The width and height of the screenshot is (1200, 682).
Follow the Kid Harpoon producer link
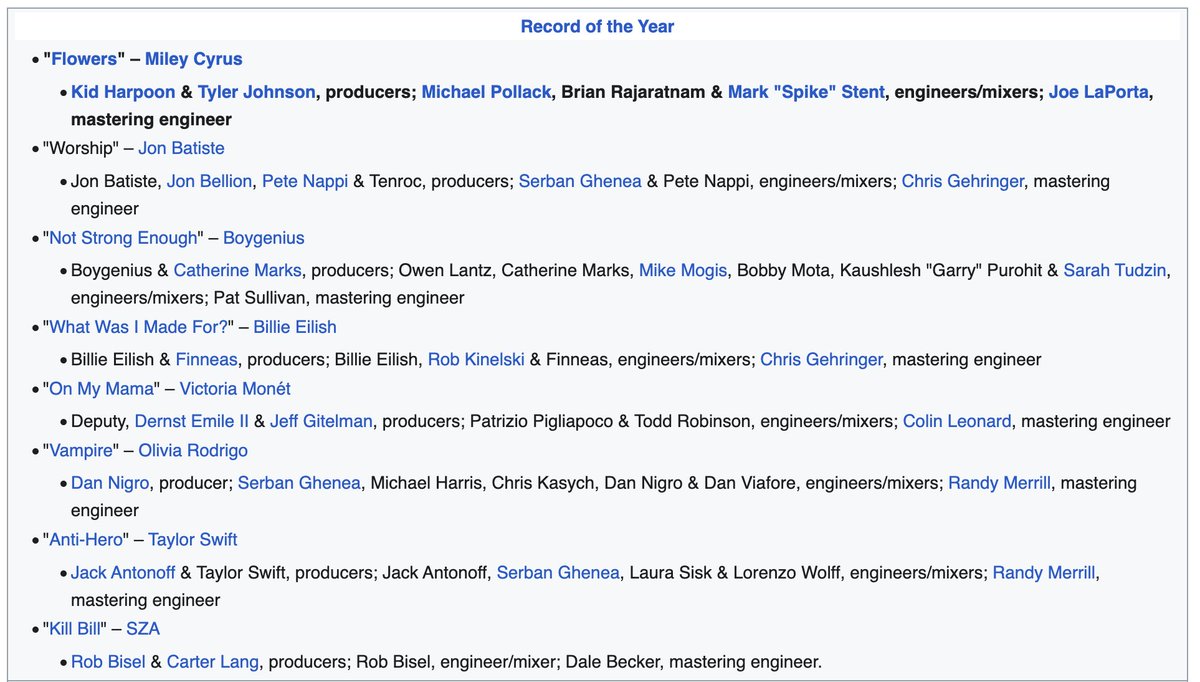(x=123, y=92)
